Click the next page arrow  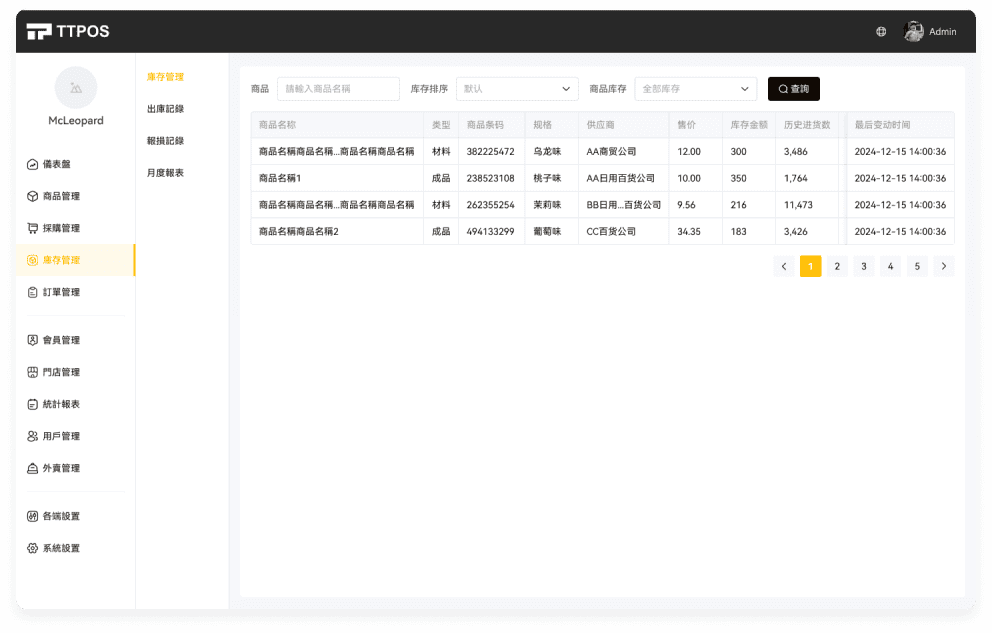(x=943, y=266)
